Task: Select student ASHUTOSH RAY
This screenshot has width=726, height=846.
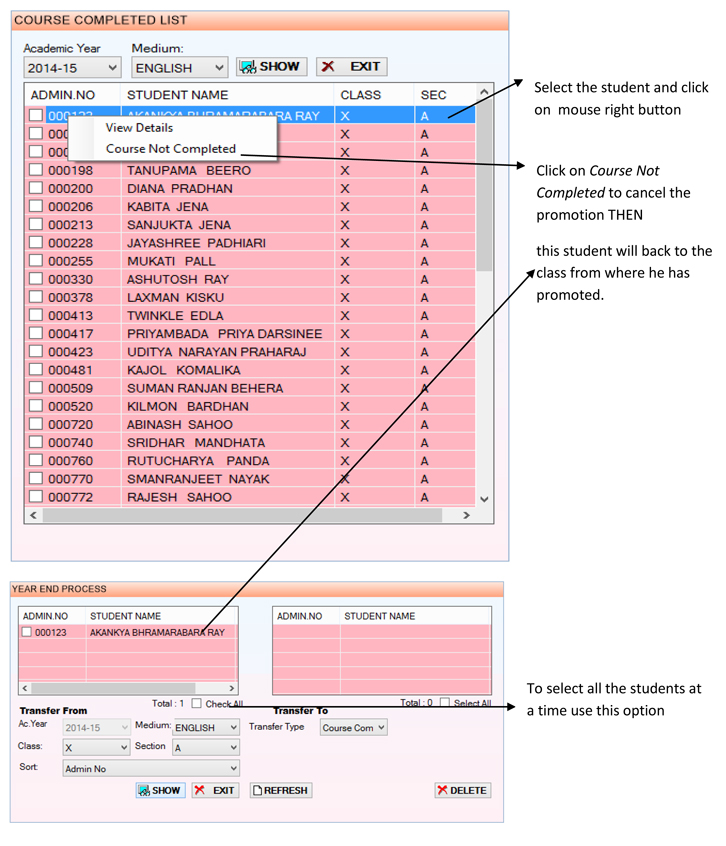Action: pos(178,279)
